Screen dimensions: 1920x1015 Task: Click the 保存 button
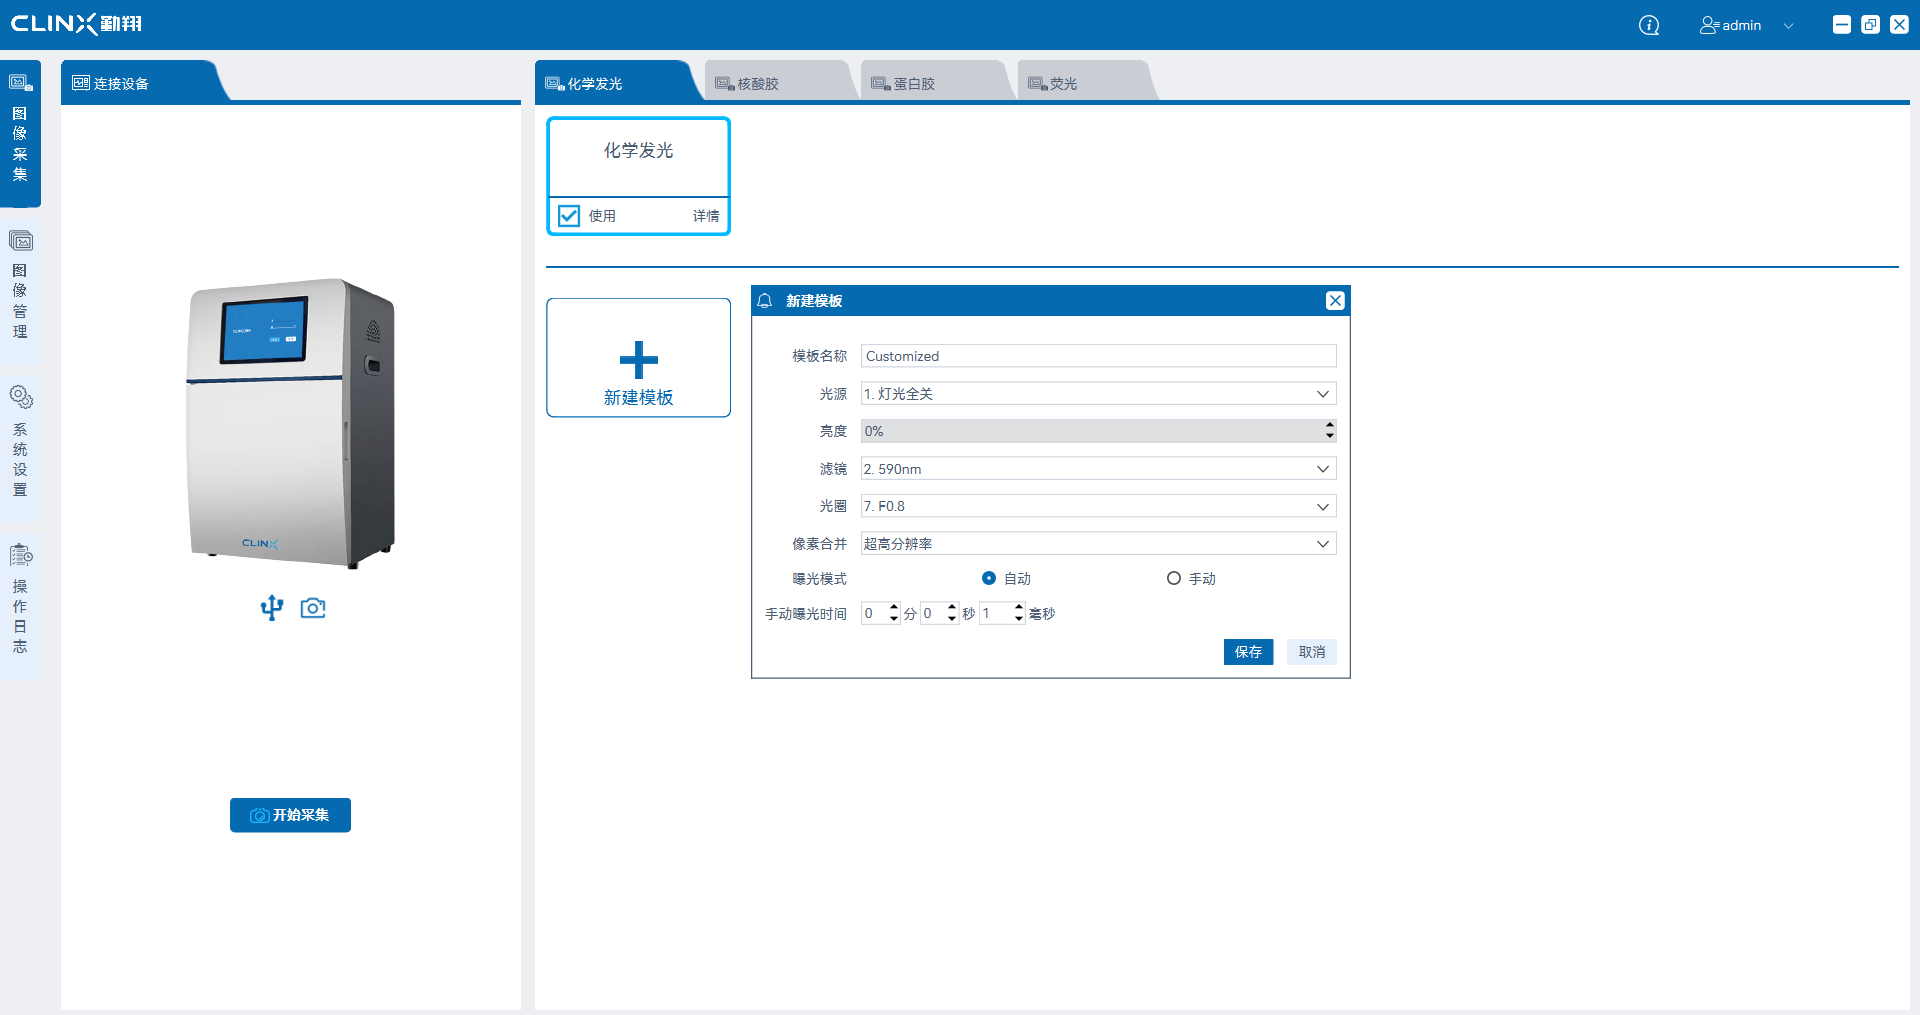[1248, 652]
